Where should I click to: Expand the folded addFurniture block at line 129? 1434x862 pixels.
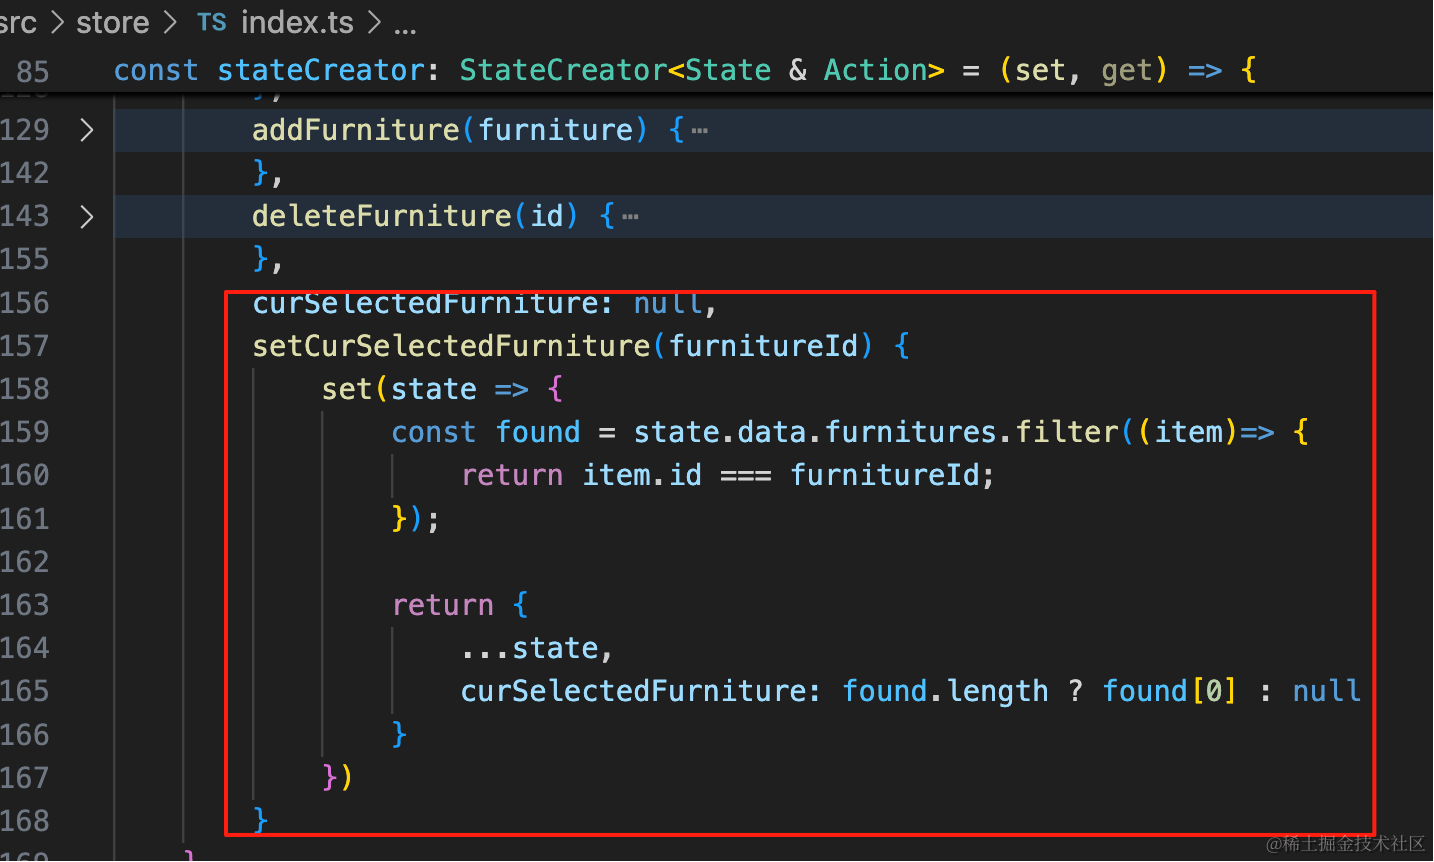coord(87,130)
